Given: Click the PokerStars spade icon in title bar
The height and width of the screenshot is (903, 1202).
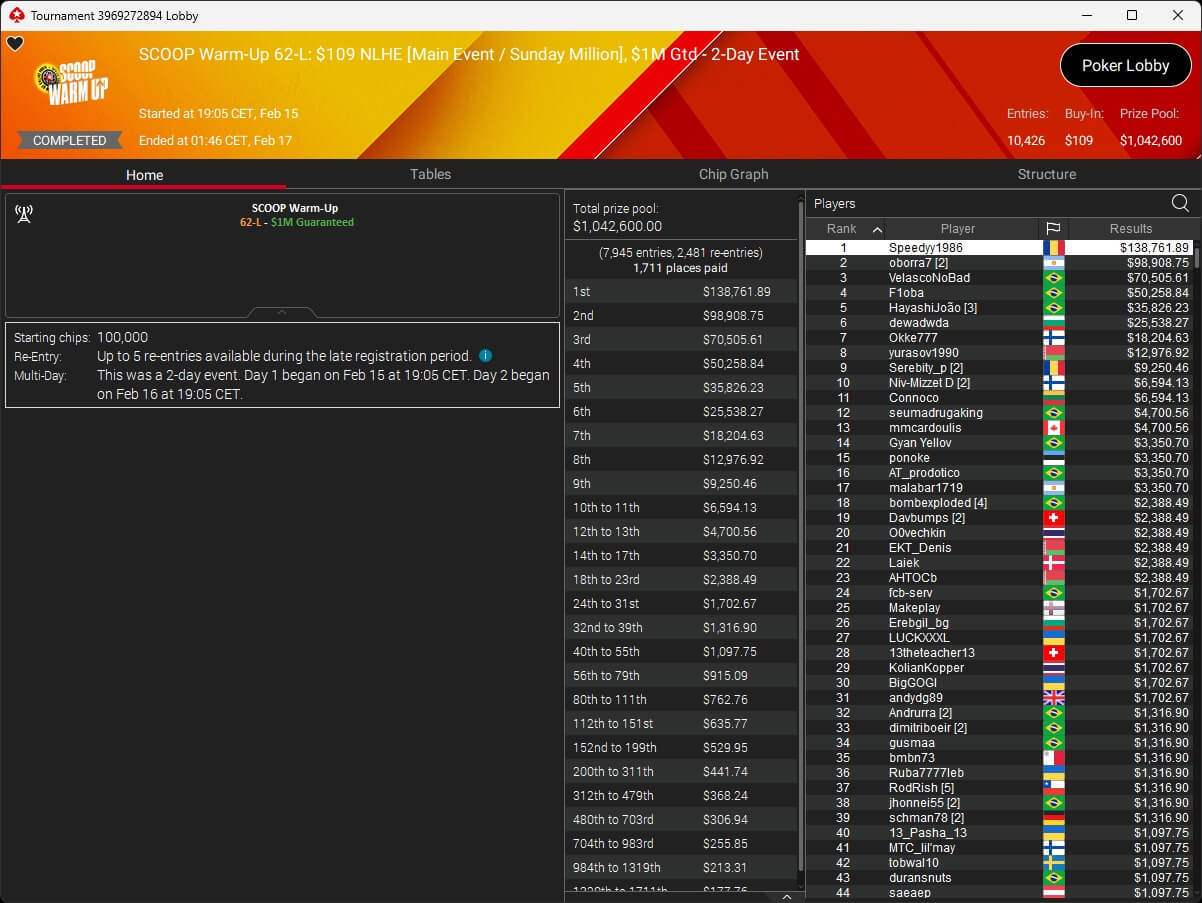Looking at the screenshot, I should (x=15, y=15).
